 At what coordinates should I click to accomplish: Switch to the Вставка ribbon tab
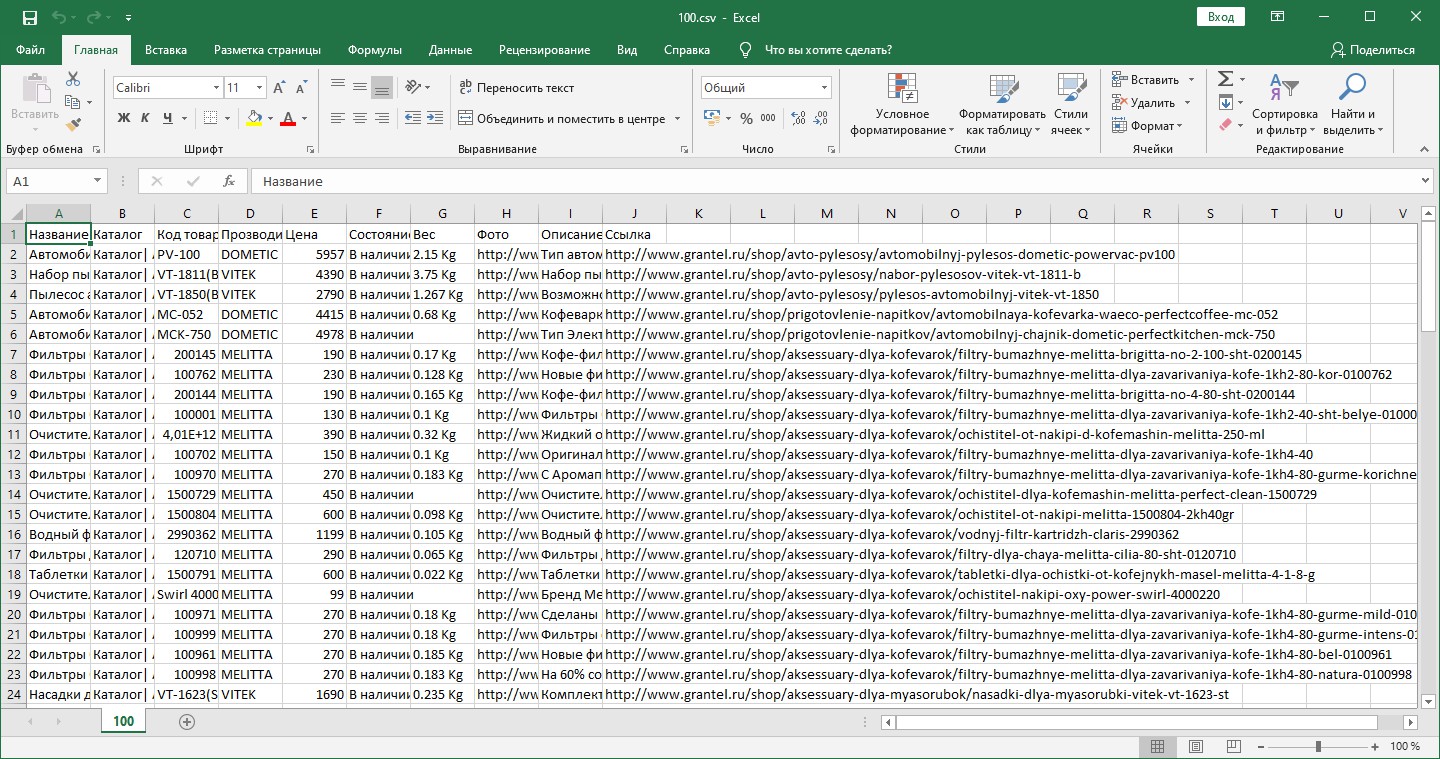(x=166, y=50)
